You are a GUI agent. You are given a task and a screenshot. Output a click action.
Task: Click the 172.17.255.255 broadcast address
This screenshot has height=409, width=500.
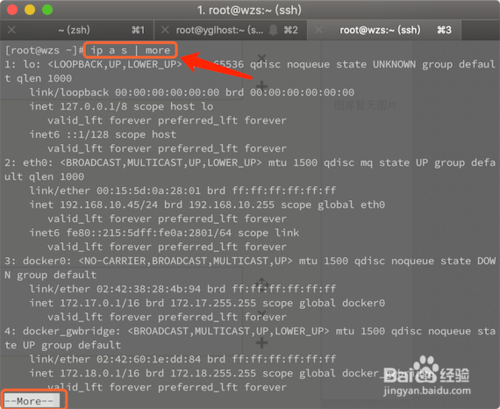pyautogui.click(x=213, y=303)
